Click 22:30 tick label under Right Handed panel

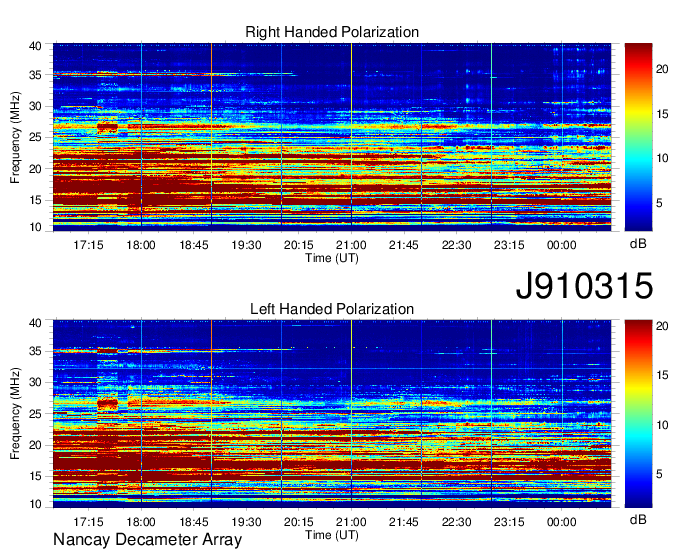(457, 245)
